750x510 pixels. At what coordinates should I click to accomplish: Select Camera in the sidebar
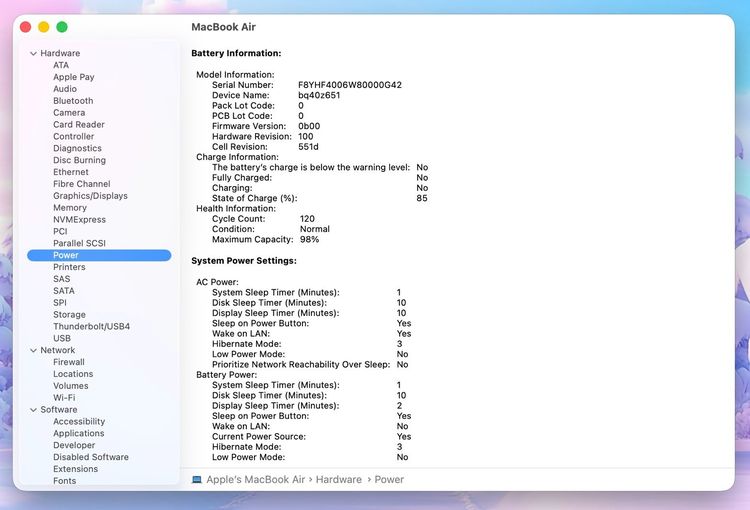point(69,113)
